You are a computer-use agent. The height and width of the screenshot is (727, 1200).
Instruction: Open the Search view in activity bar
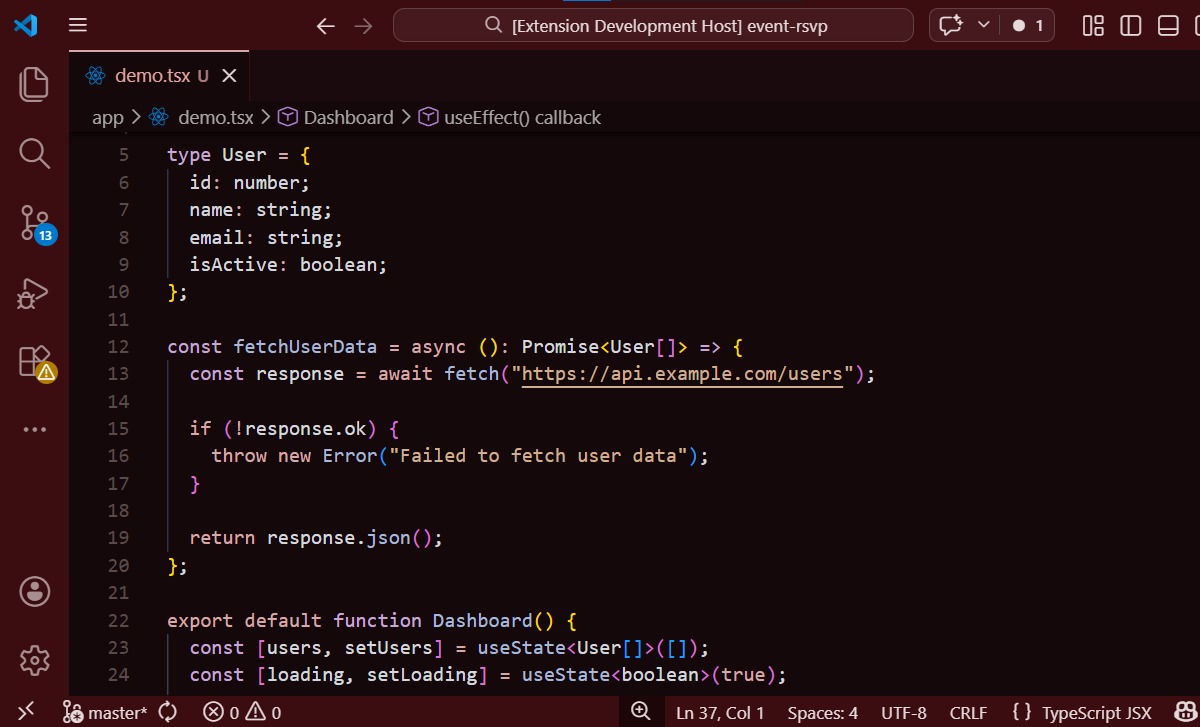34,153
